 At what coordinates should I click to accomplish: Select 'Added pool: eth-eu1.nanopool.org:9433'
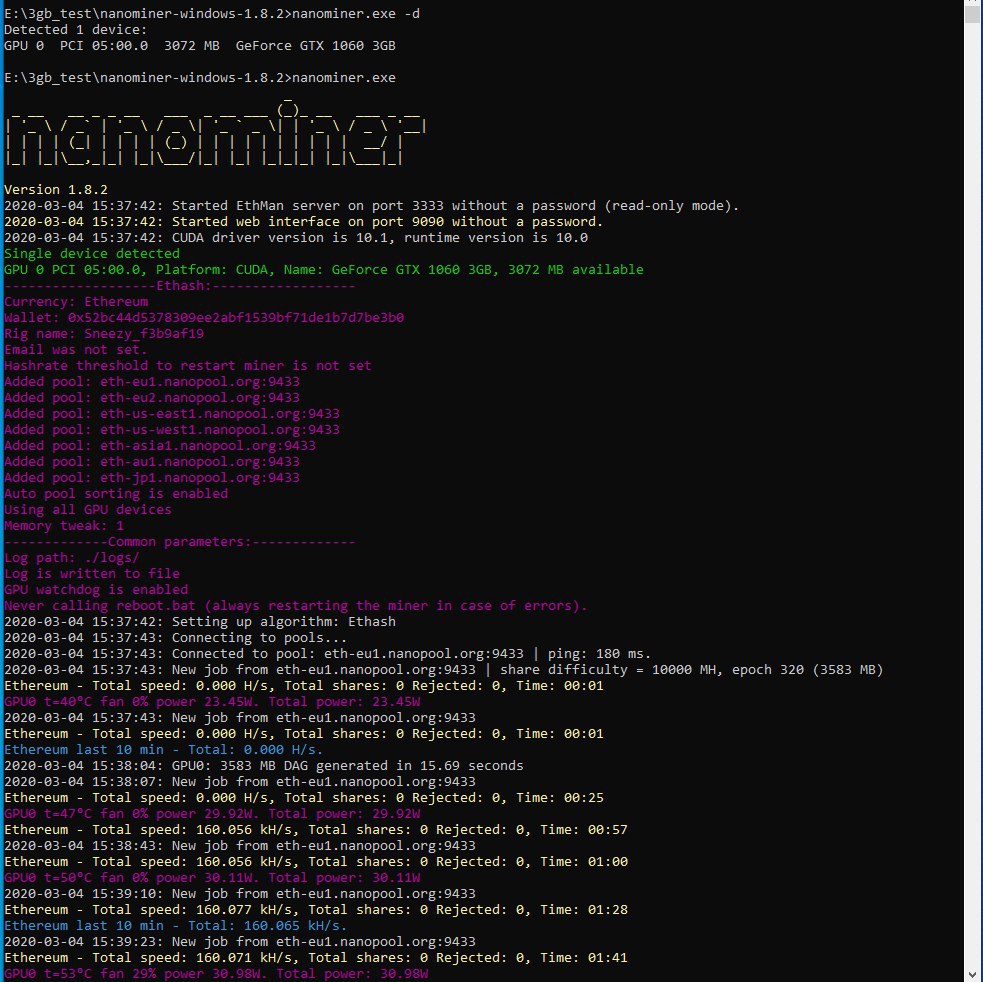(x=152, y=381)
